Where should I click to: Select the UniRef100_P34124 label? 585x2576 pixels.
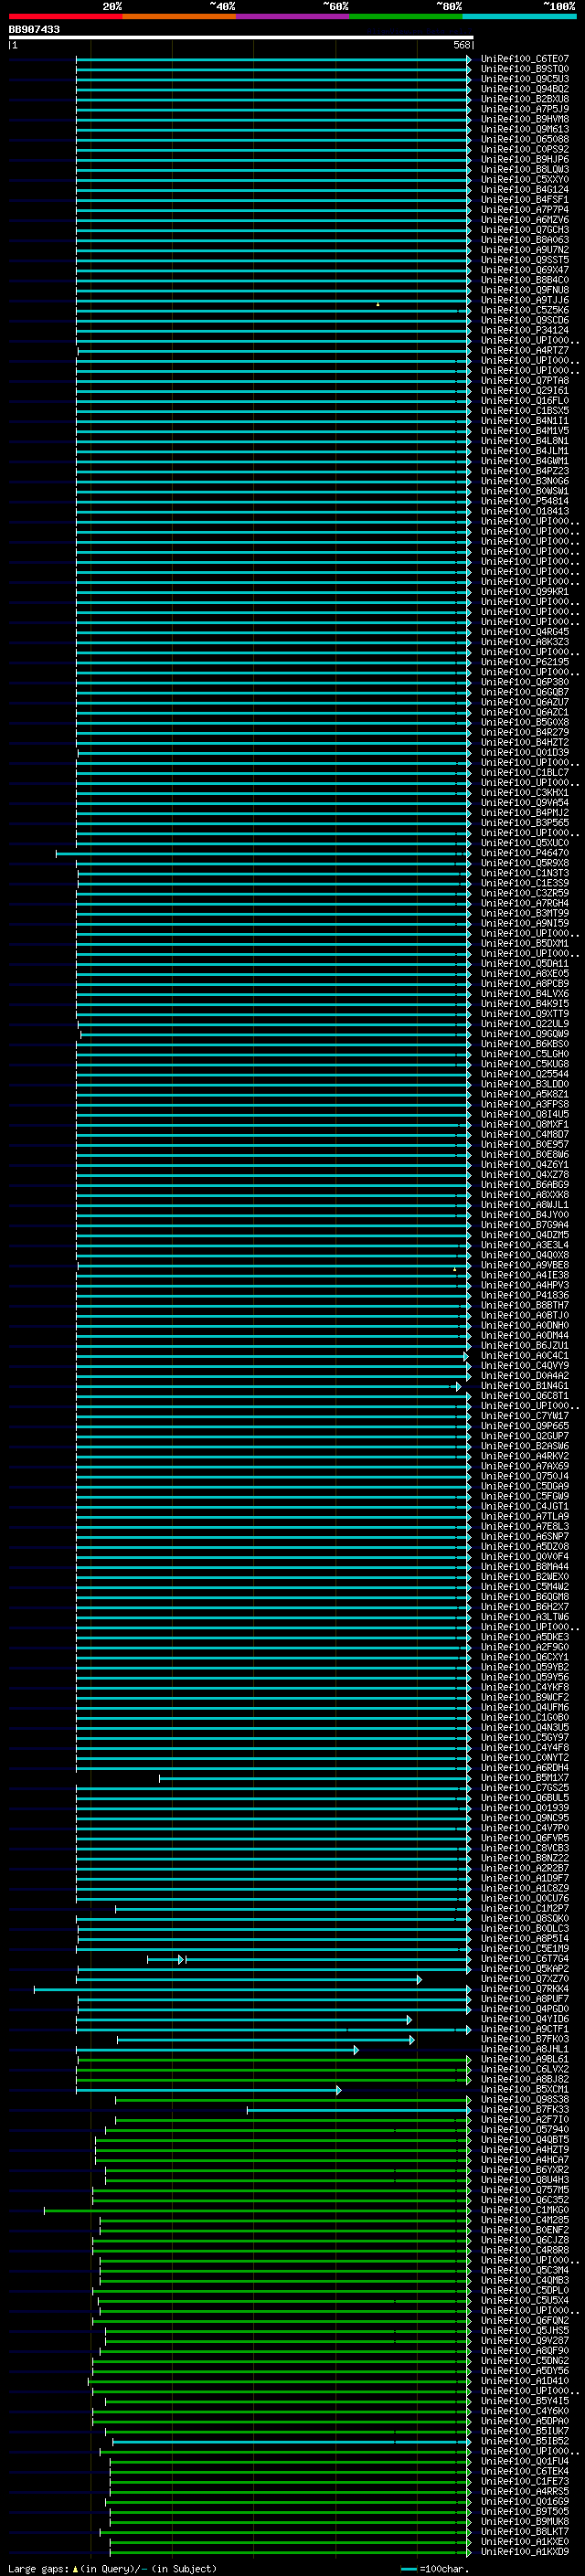(524, 330)
